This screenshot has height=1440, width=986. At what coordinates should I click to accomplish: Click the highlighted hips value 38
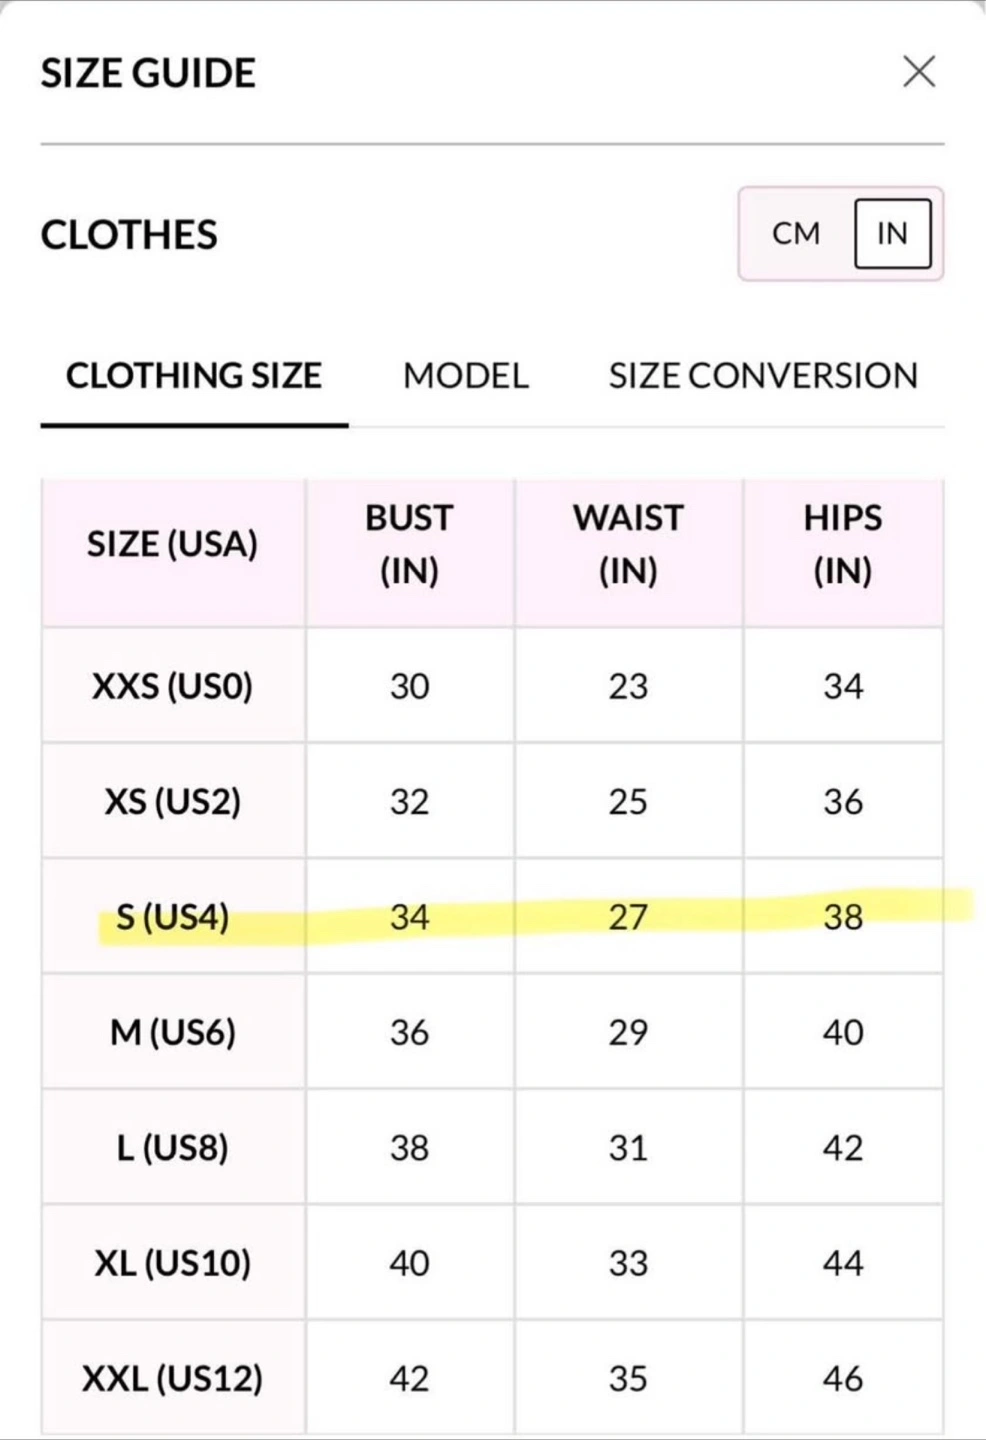point(843,916)
